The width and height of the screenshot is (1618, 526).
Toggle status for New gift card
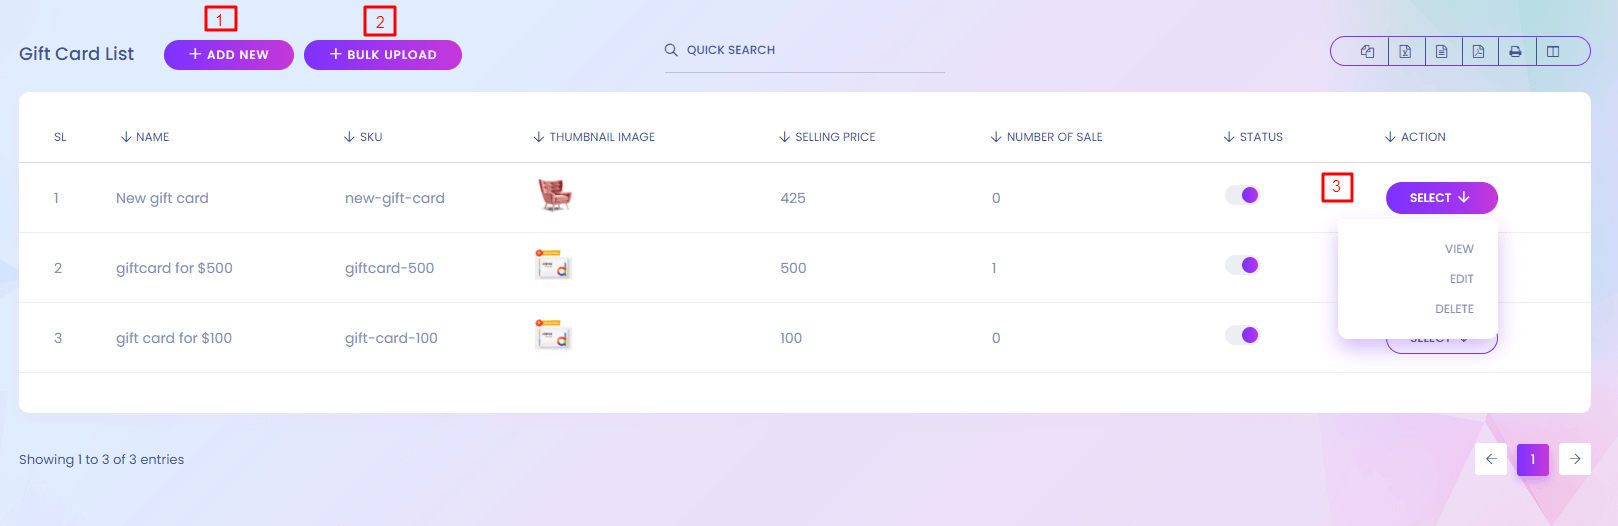(x=1242, y=195)
